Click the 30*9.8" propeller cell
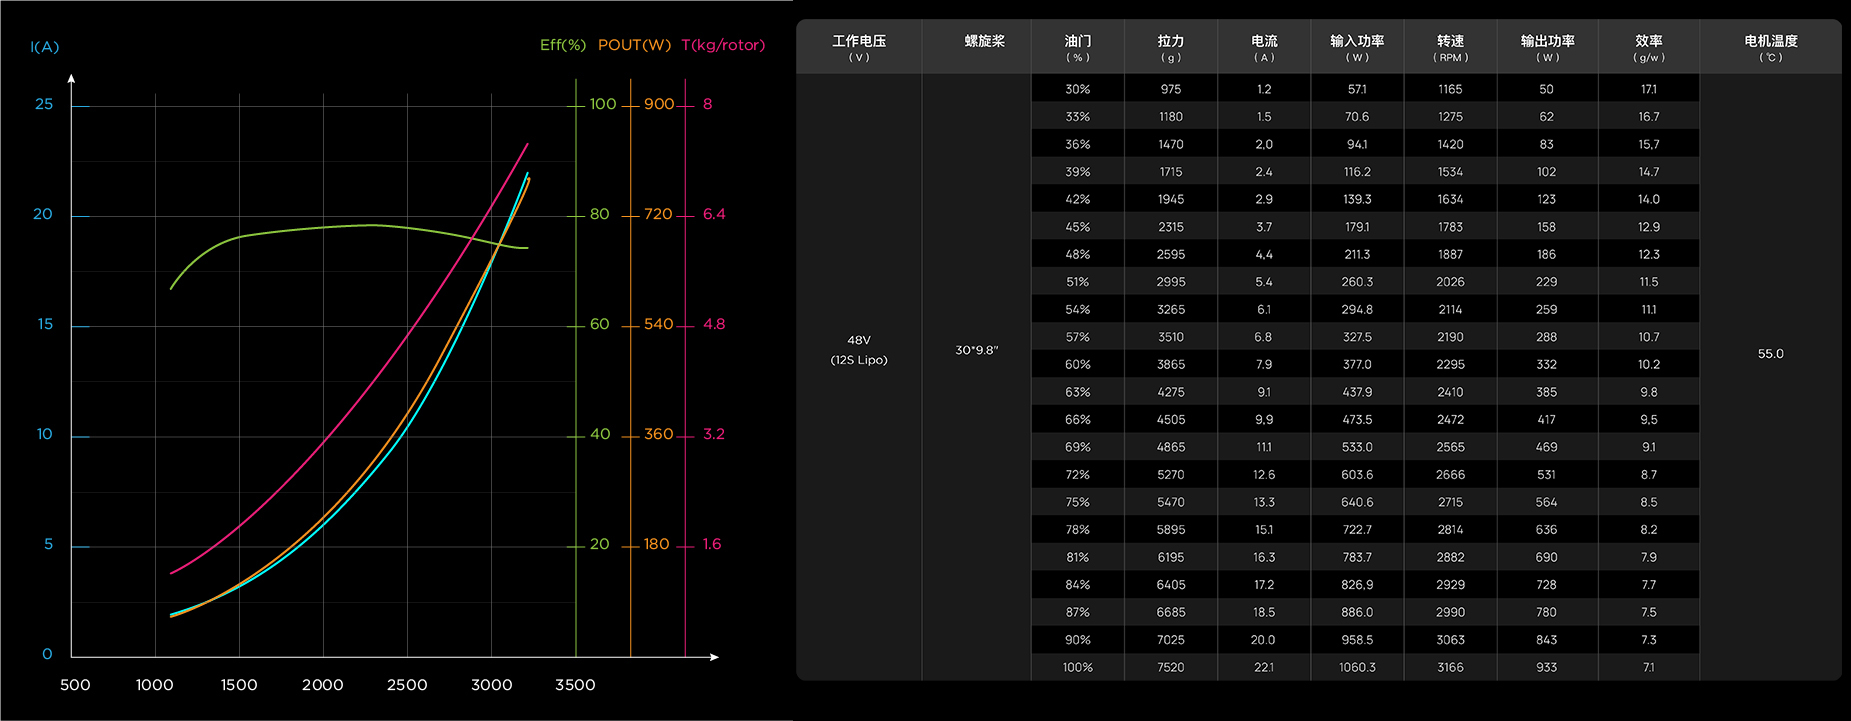Image resolution: width=1851 pixels, height=721 pixels. [x=976, y=350]
